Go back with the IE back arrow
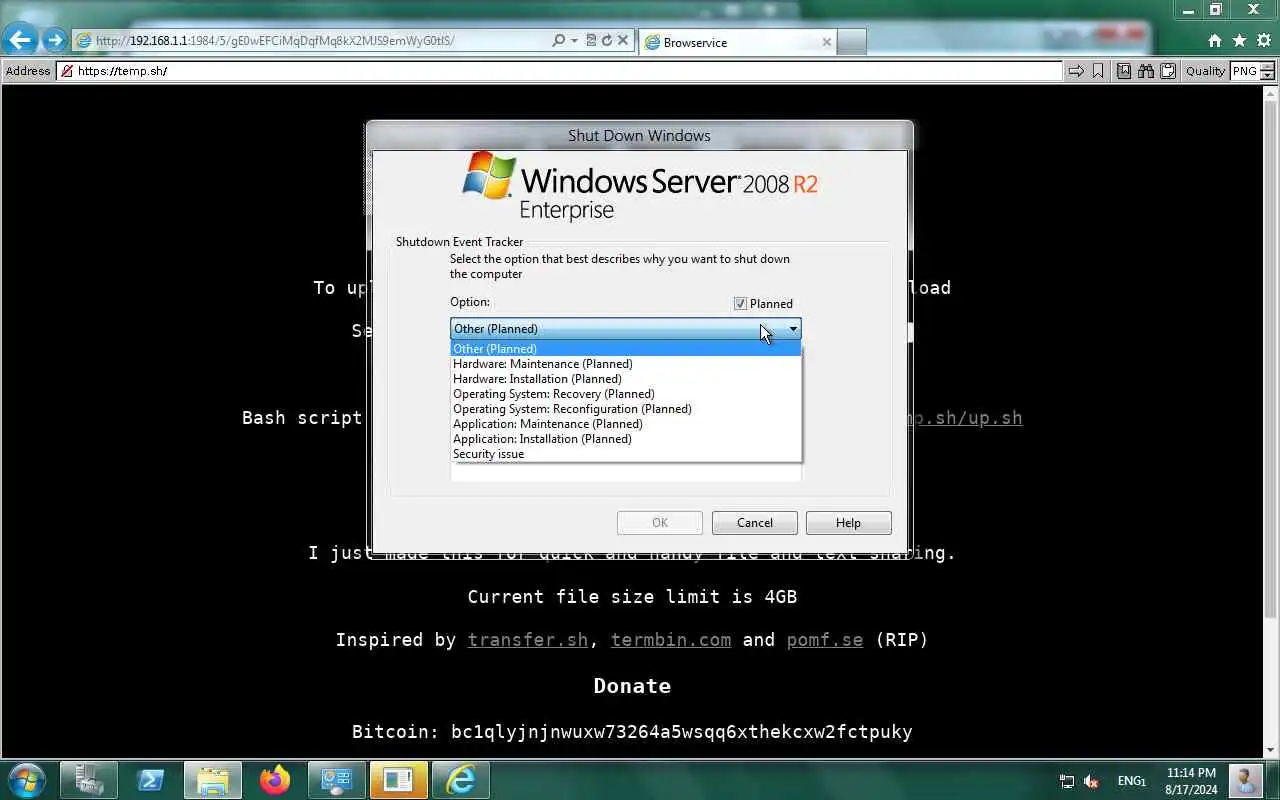Image resolution: width=1280 pixels, height=800 pixels. [20, 40]
